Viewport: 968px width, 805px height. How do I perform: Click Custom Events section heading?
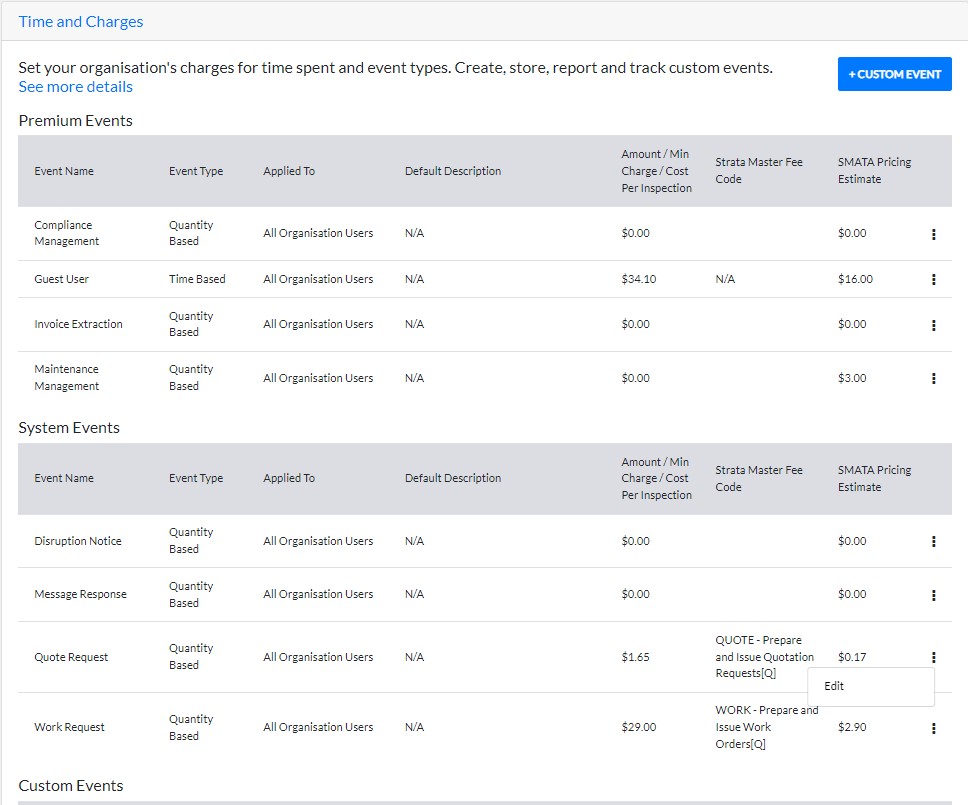[x=71, y=785]
